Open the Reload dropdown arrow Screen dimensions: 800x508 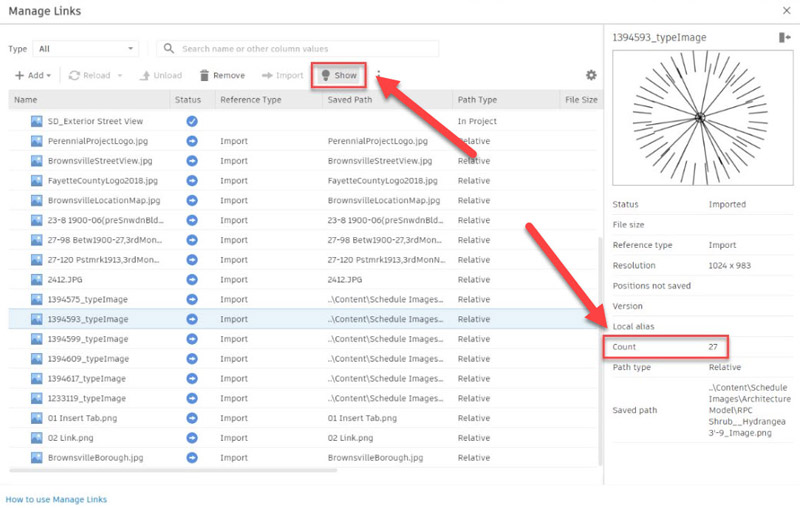coord(120,75)
